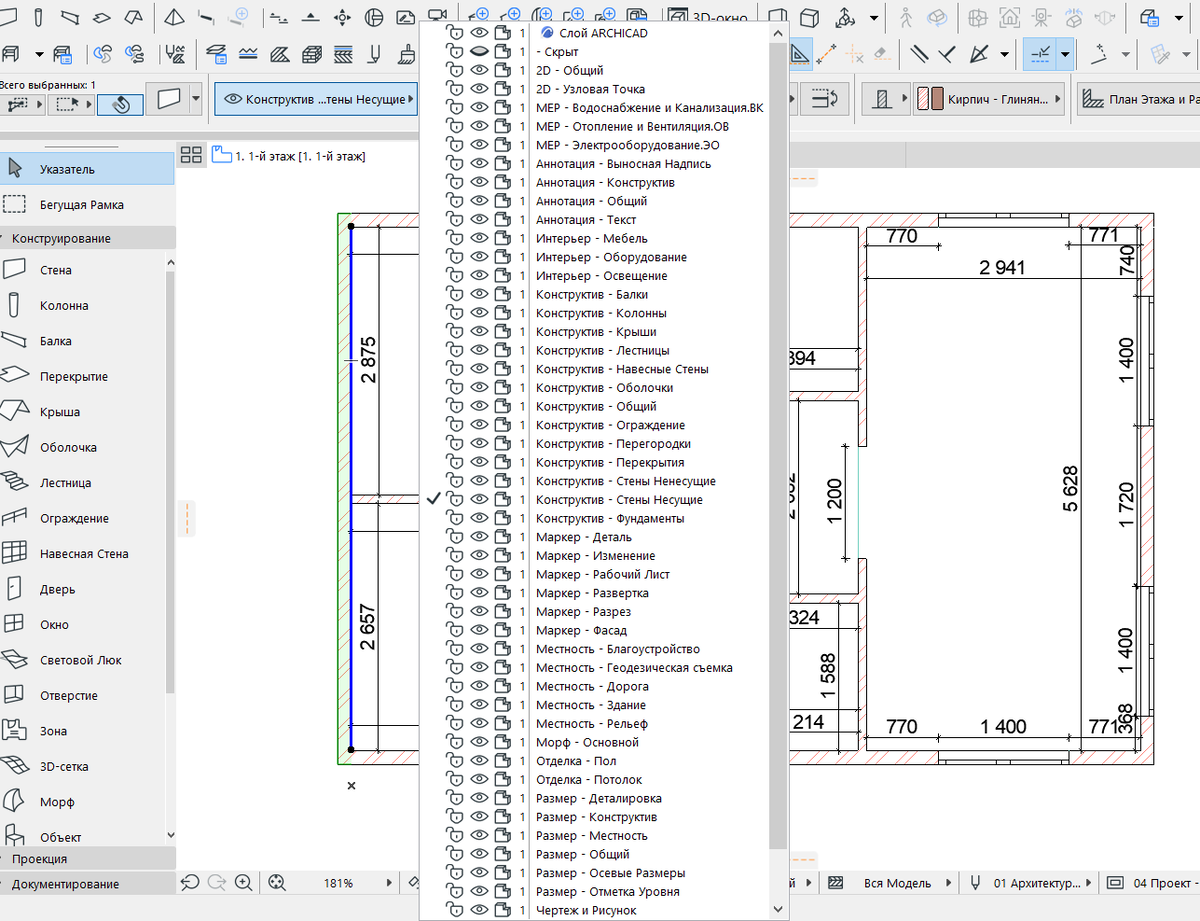Click the previous zoom icon

pos(190,883)
